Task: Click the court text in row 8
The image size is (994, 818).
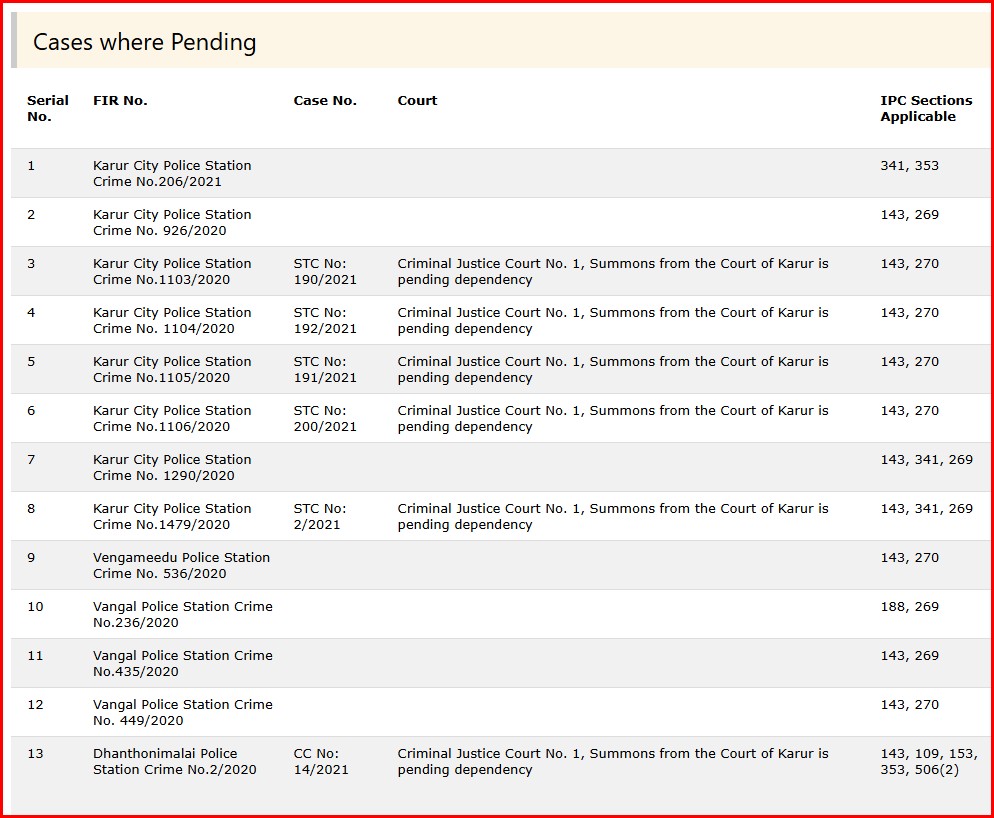Action: point(612,516)
